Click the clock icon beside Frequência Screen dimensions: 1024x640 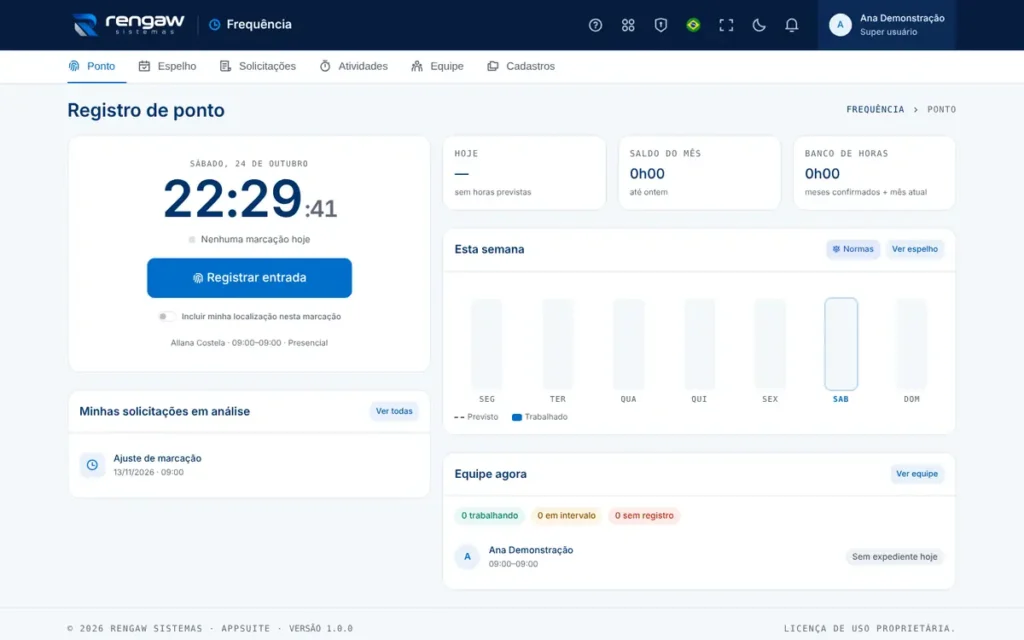pyautogui.click(x=214, y=25)
